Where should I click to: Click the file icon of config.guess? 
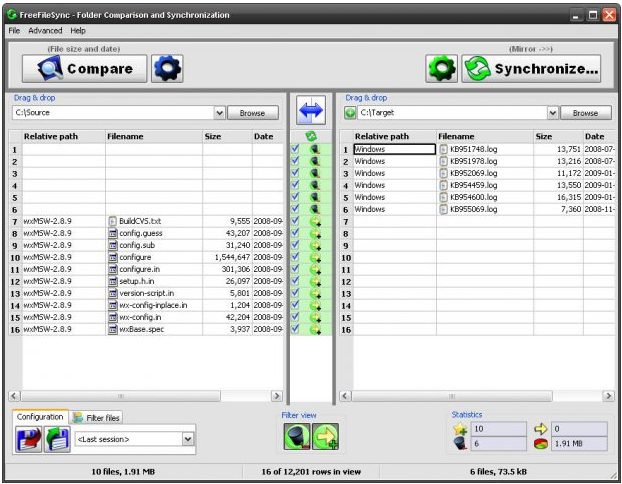pos(113,233)
